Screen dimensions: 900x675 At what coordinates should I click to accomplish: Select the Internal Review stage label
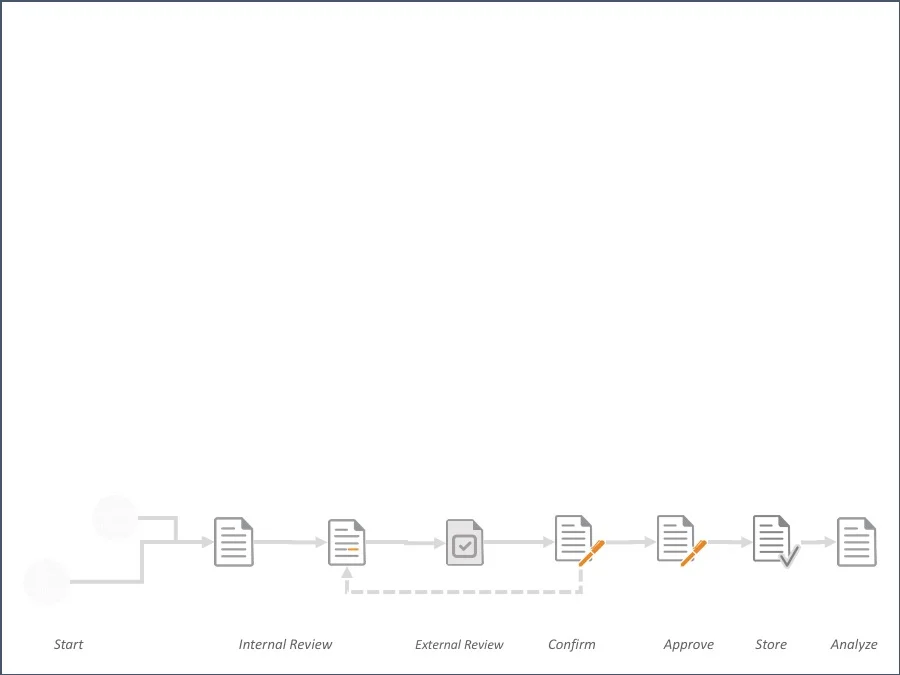285,644
